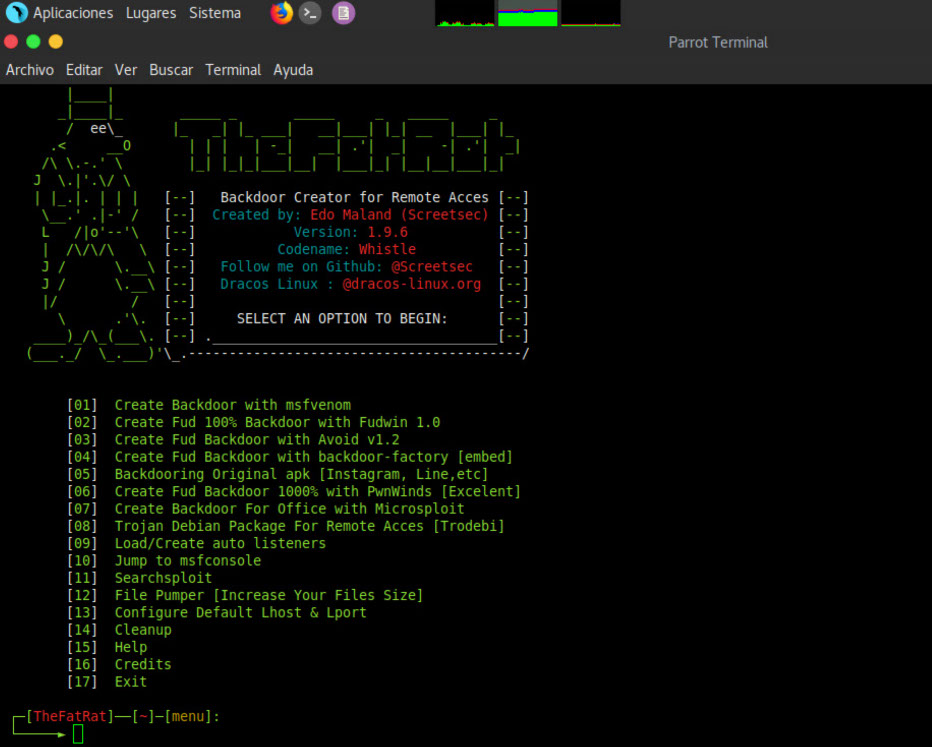Open the terminal launcher icon in the panel
The height and width of the screenshot is (747, 932).
(x=310, y=12)
